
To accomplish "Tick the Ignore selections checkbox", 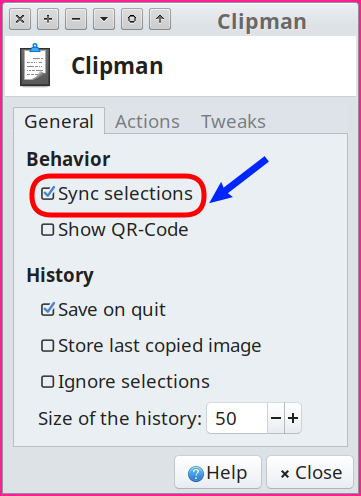I will tap(48, 382).
